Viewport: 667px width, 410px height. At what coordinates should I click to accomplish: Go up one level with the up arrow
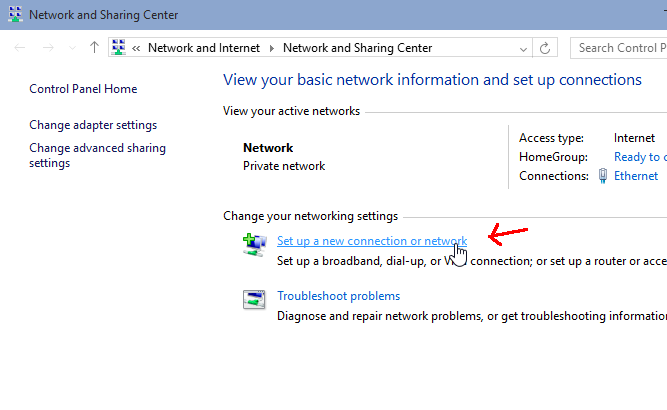(94, 47)
